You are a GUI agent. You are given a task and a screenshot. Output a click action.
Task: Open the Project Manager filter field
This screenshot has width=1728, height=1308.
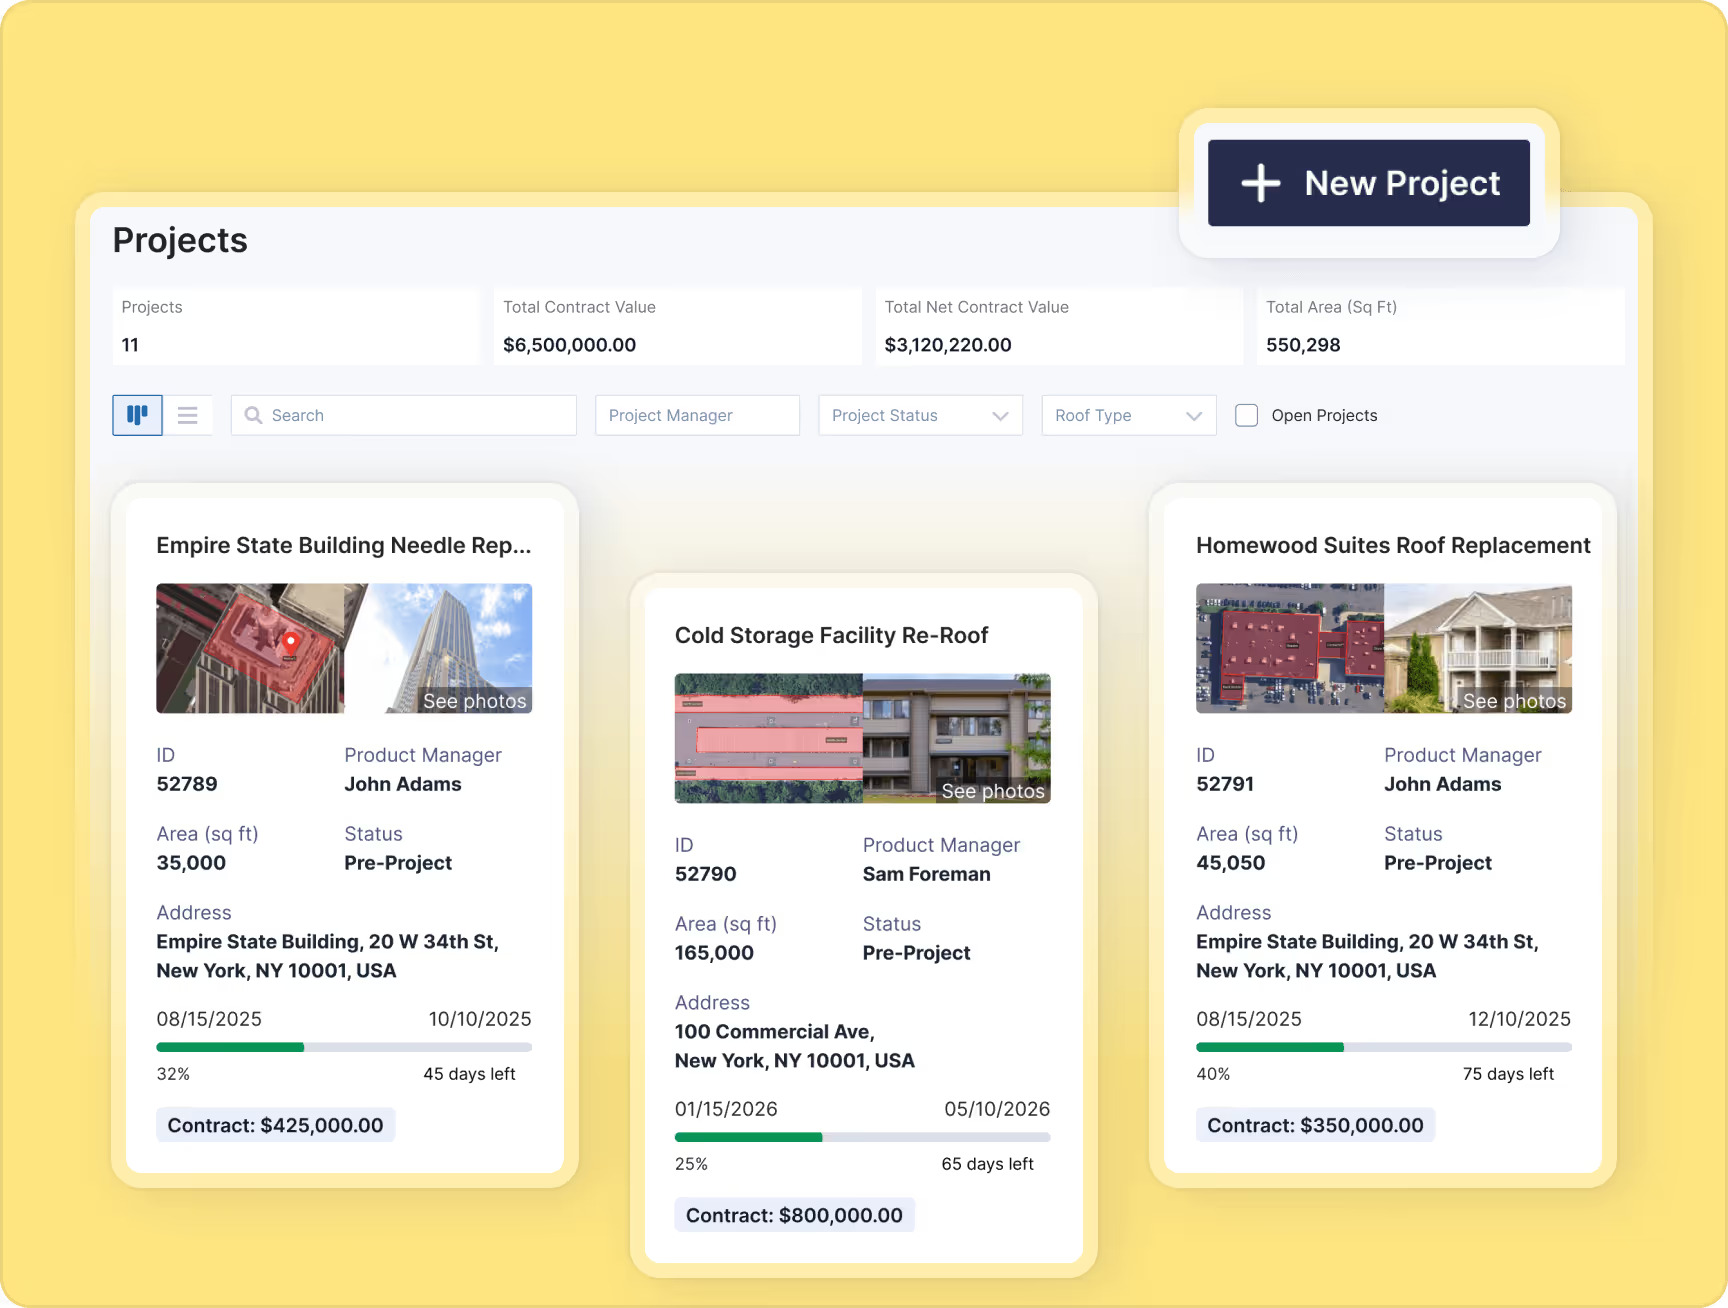click(697, 415)
